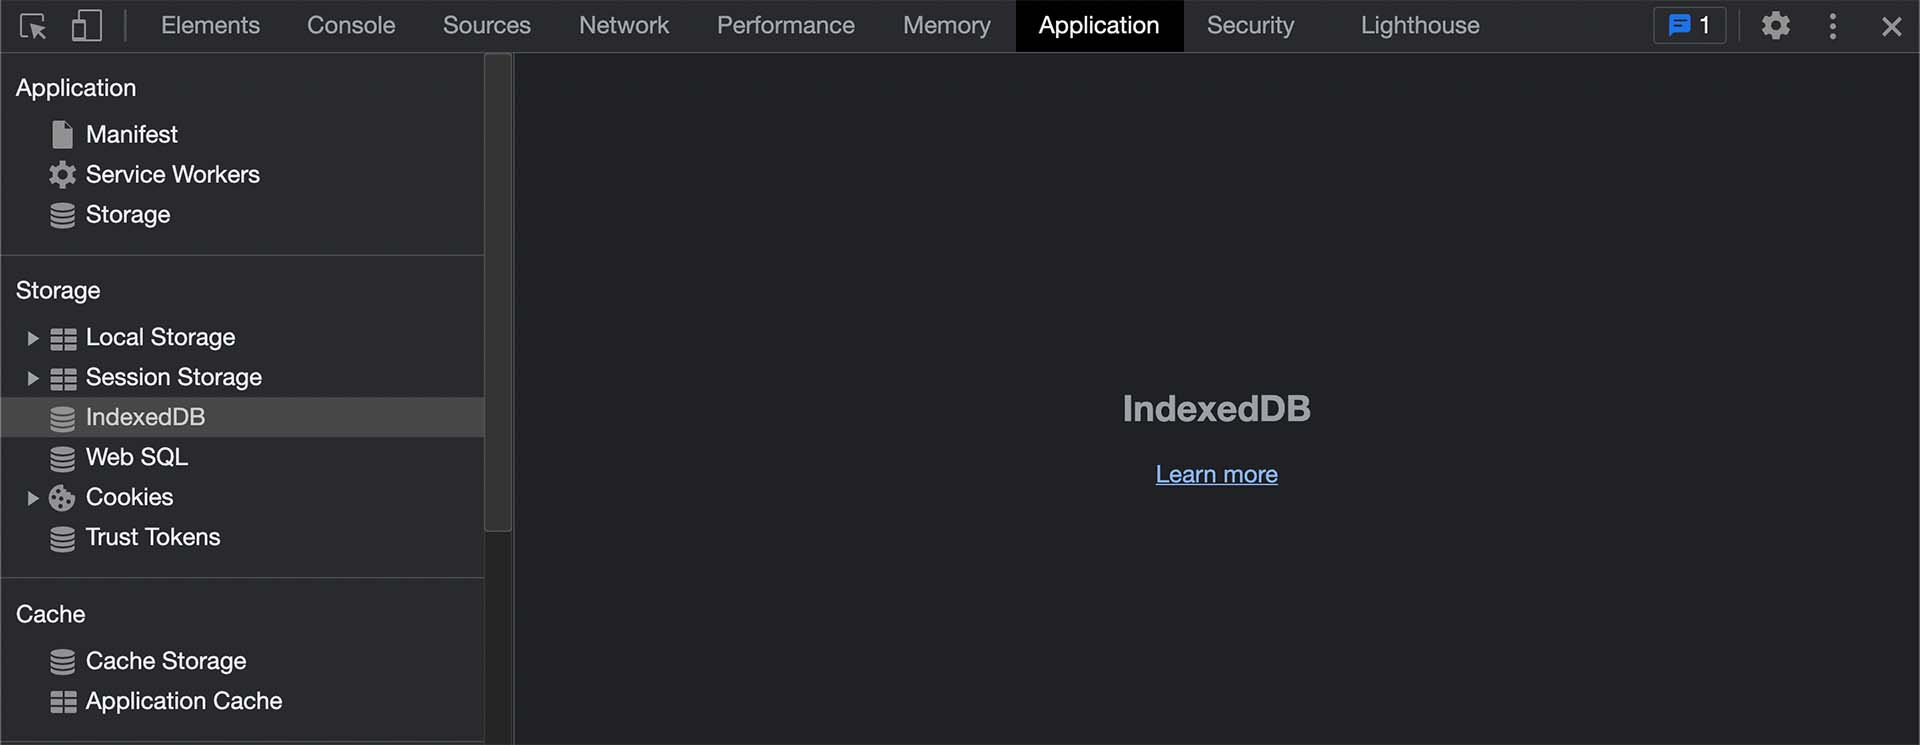Switch to the Lighthouse tab
Image resolution: width=1920 pixels, height=745 pixels.
coord(1420,26)
